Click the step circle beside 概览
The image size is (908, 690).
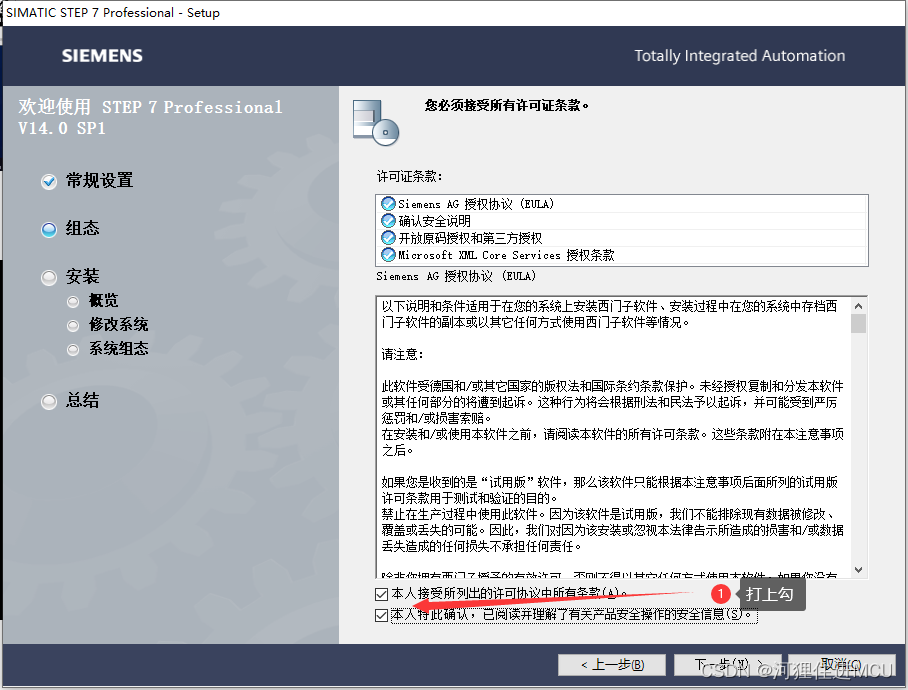coord(73,302)
